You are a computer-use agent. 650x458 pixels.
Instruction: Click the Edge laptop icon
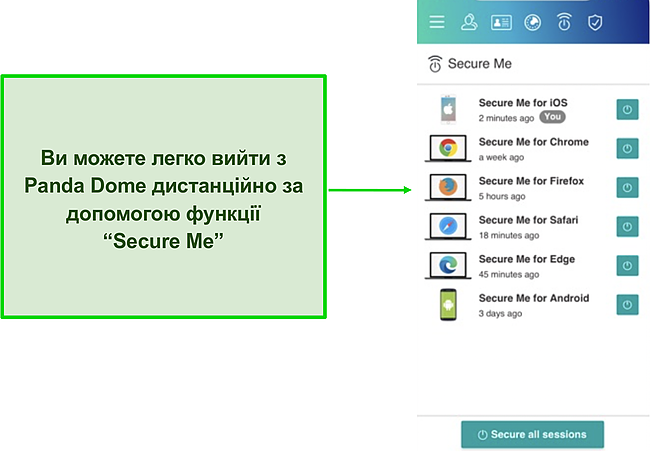[x=448, y=265]
